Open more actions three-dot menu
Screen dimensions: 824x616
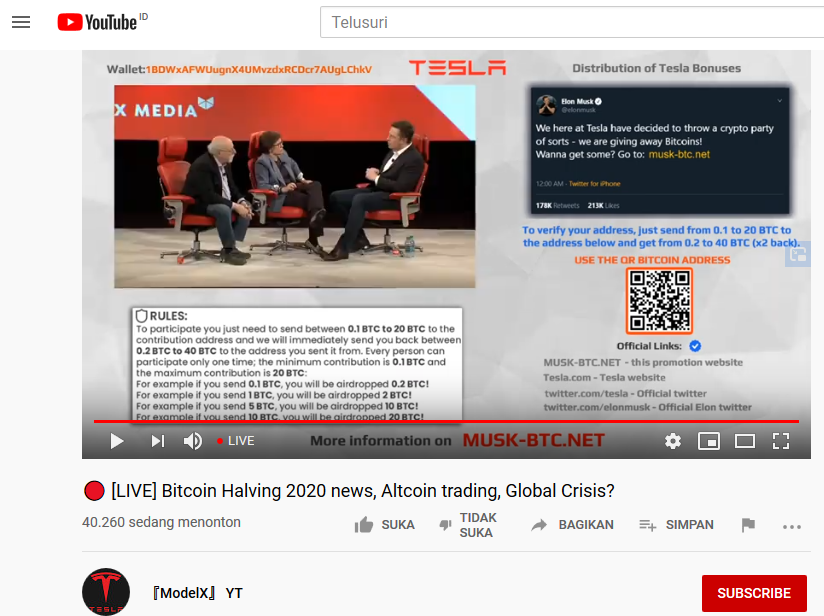[791, 527]
